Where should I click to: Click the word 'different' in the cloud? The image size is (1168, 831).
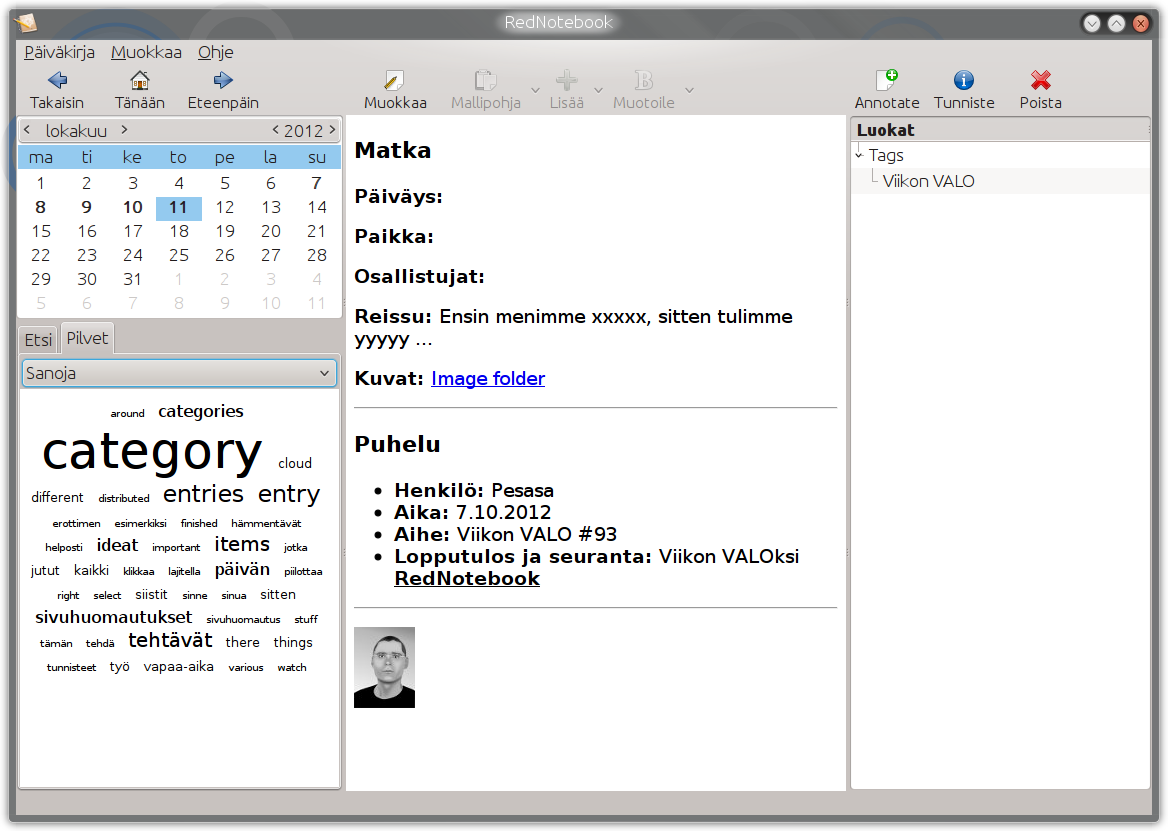click(57, 497)
